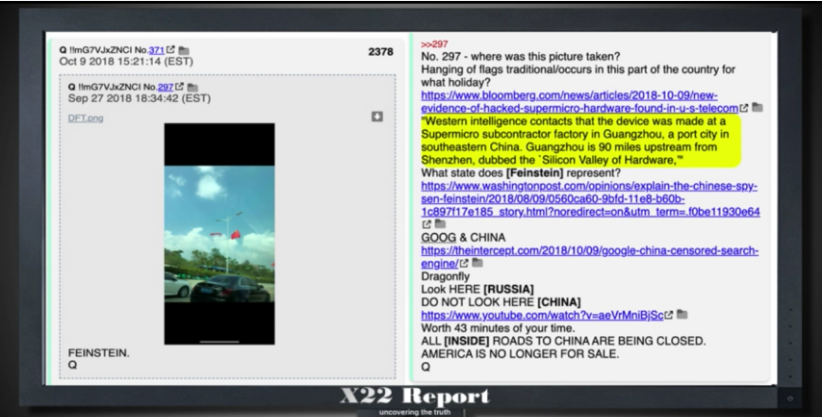822x417 pixels.
Task: Click folder icon after Bloomberg link
Action: click(757, 108)
